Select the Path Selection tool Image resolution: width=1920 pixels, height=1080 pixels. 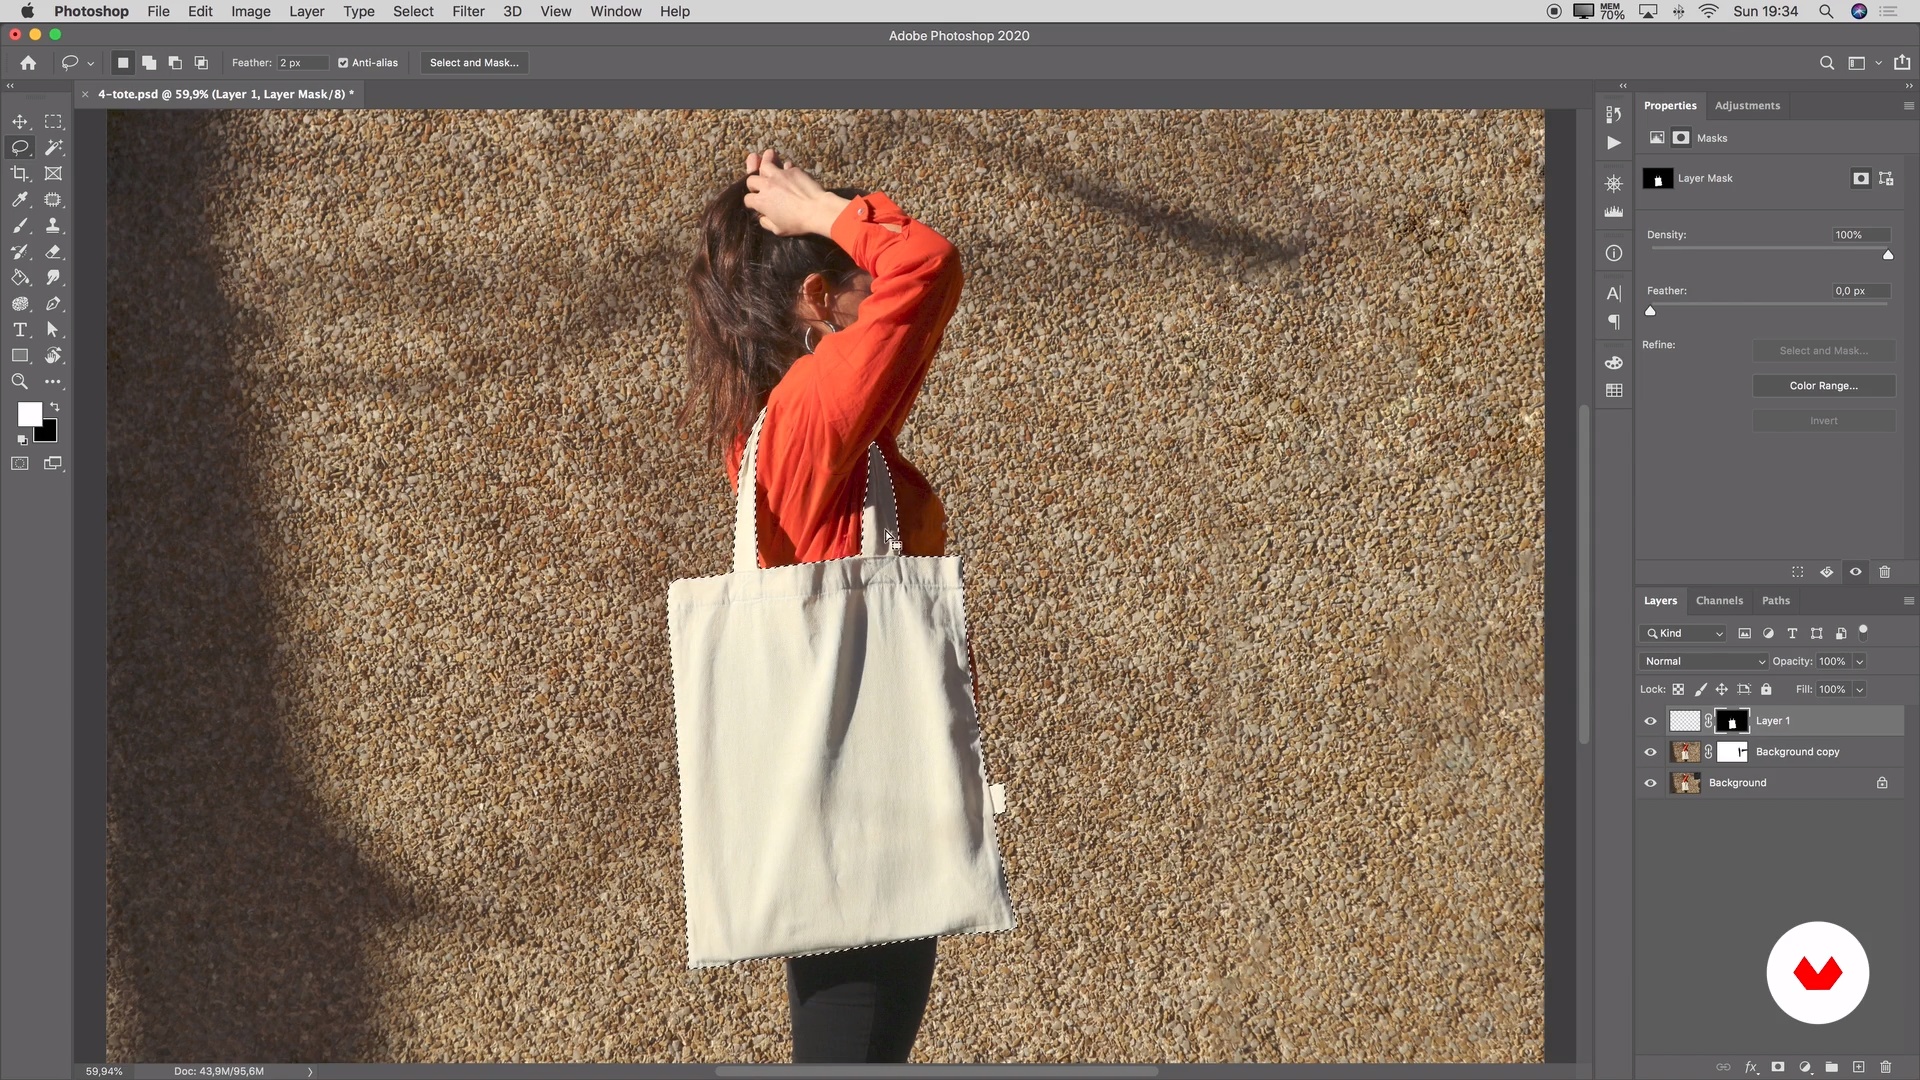[x=54, y=329]
